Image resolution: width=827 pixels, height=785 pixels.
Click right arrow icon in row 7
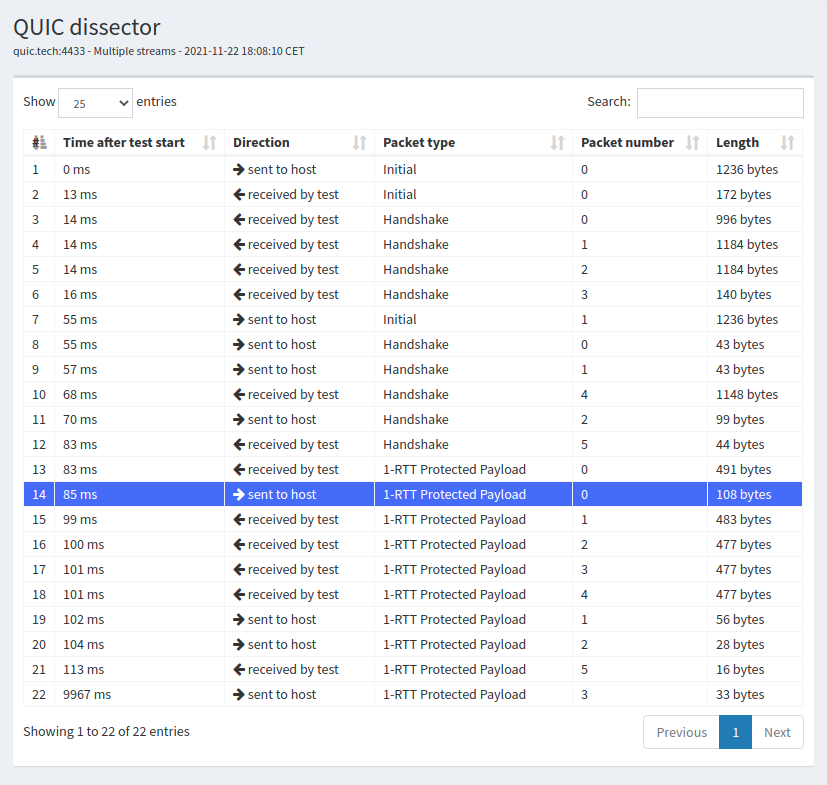click(239, 320)
